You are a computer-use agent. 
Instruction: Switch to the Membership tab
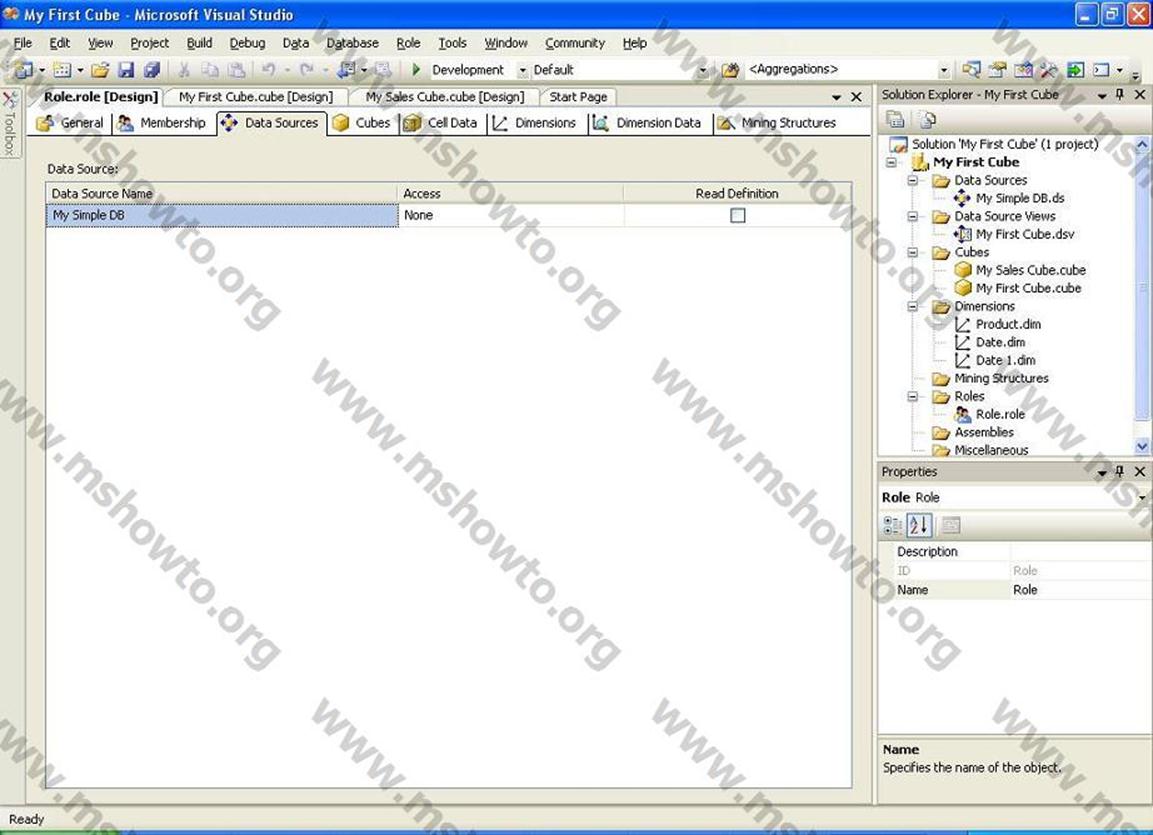point(162,123)
